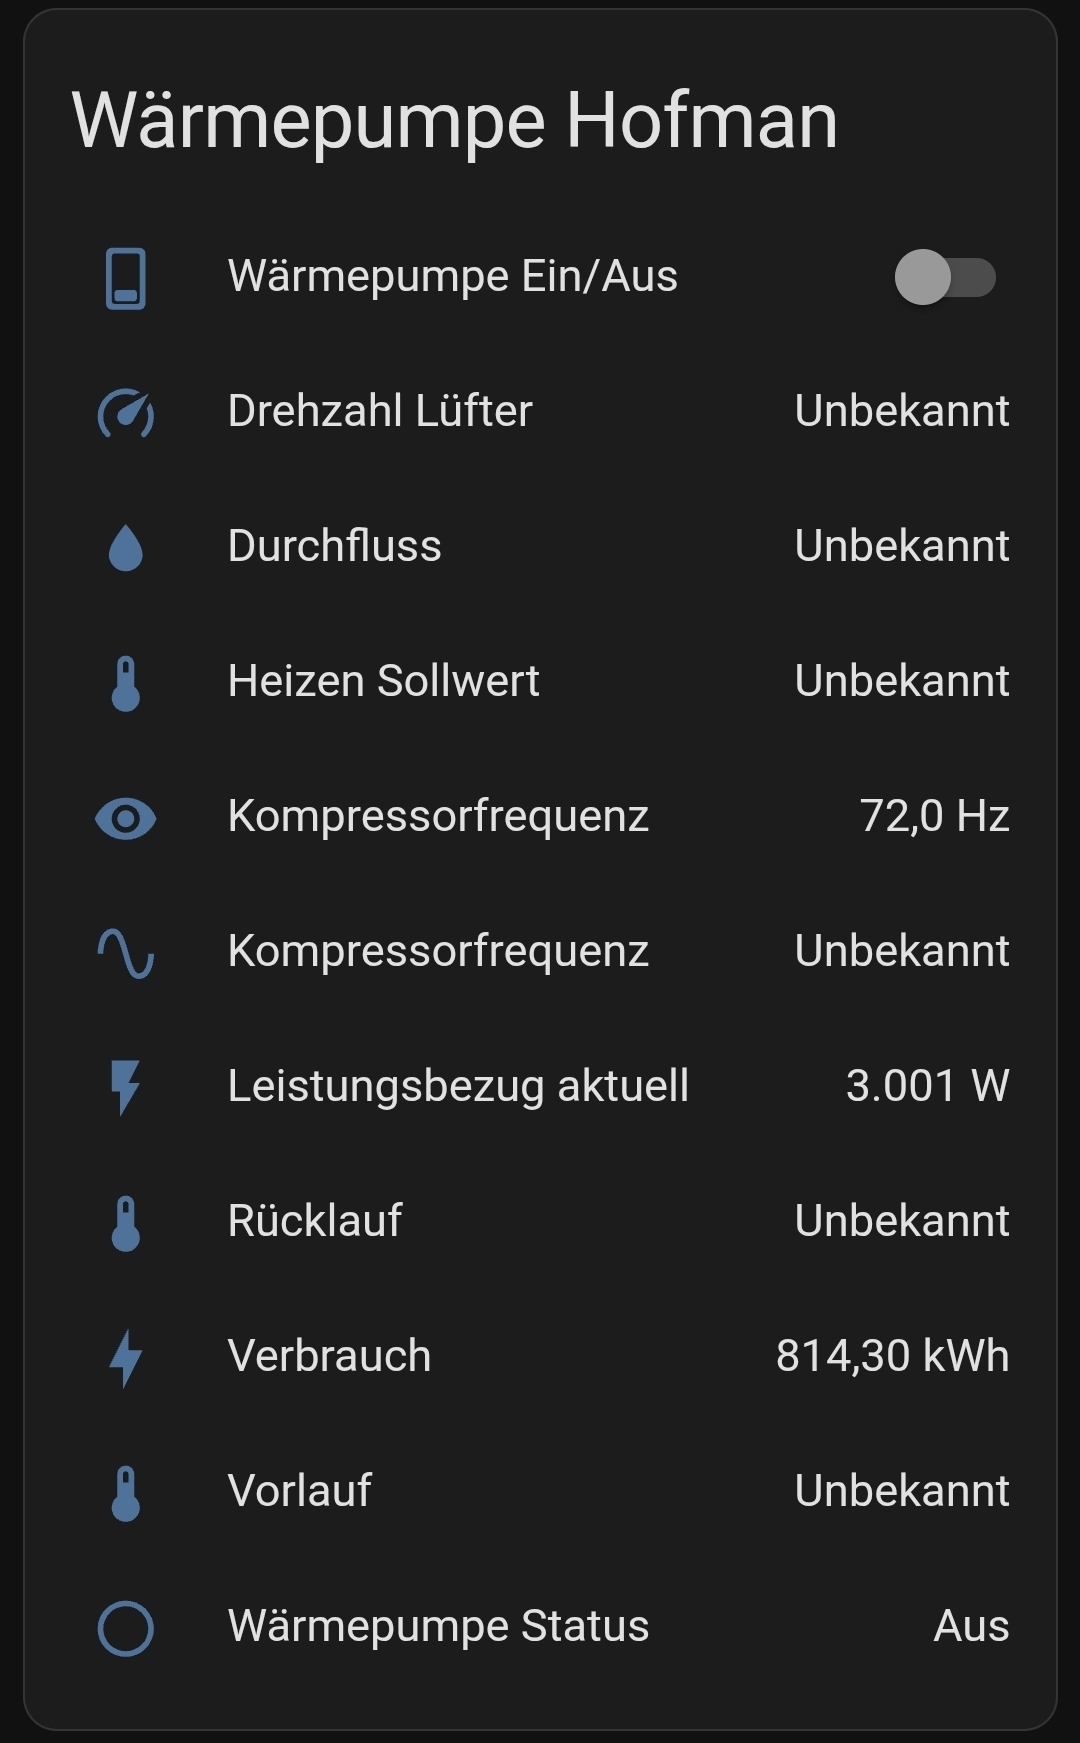Click the eye icon next to Kompressorfrequenz
Viewport: 1080px width, 1743px height.
[x=126, y=819]
